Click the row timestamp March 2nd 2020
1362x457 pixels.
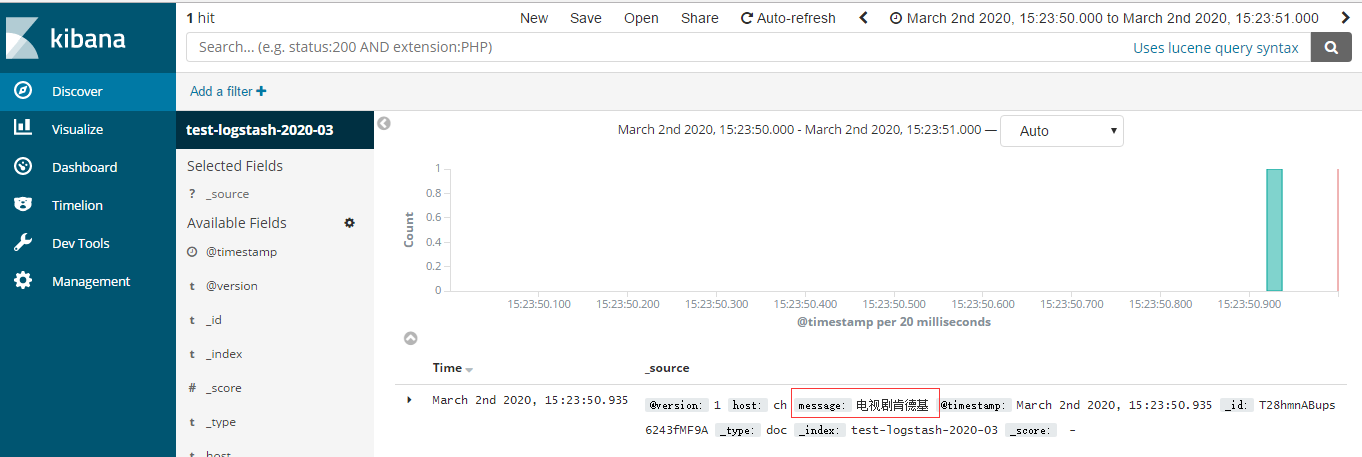pos(530,400)
